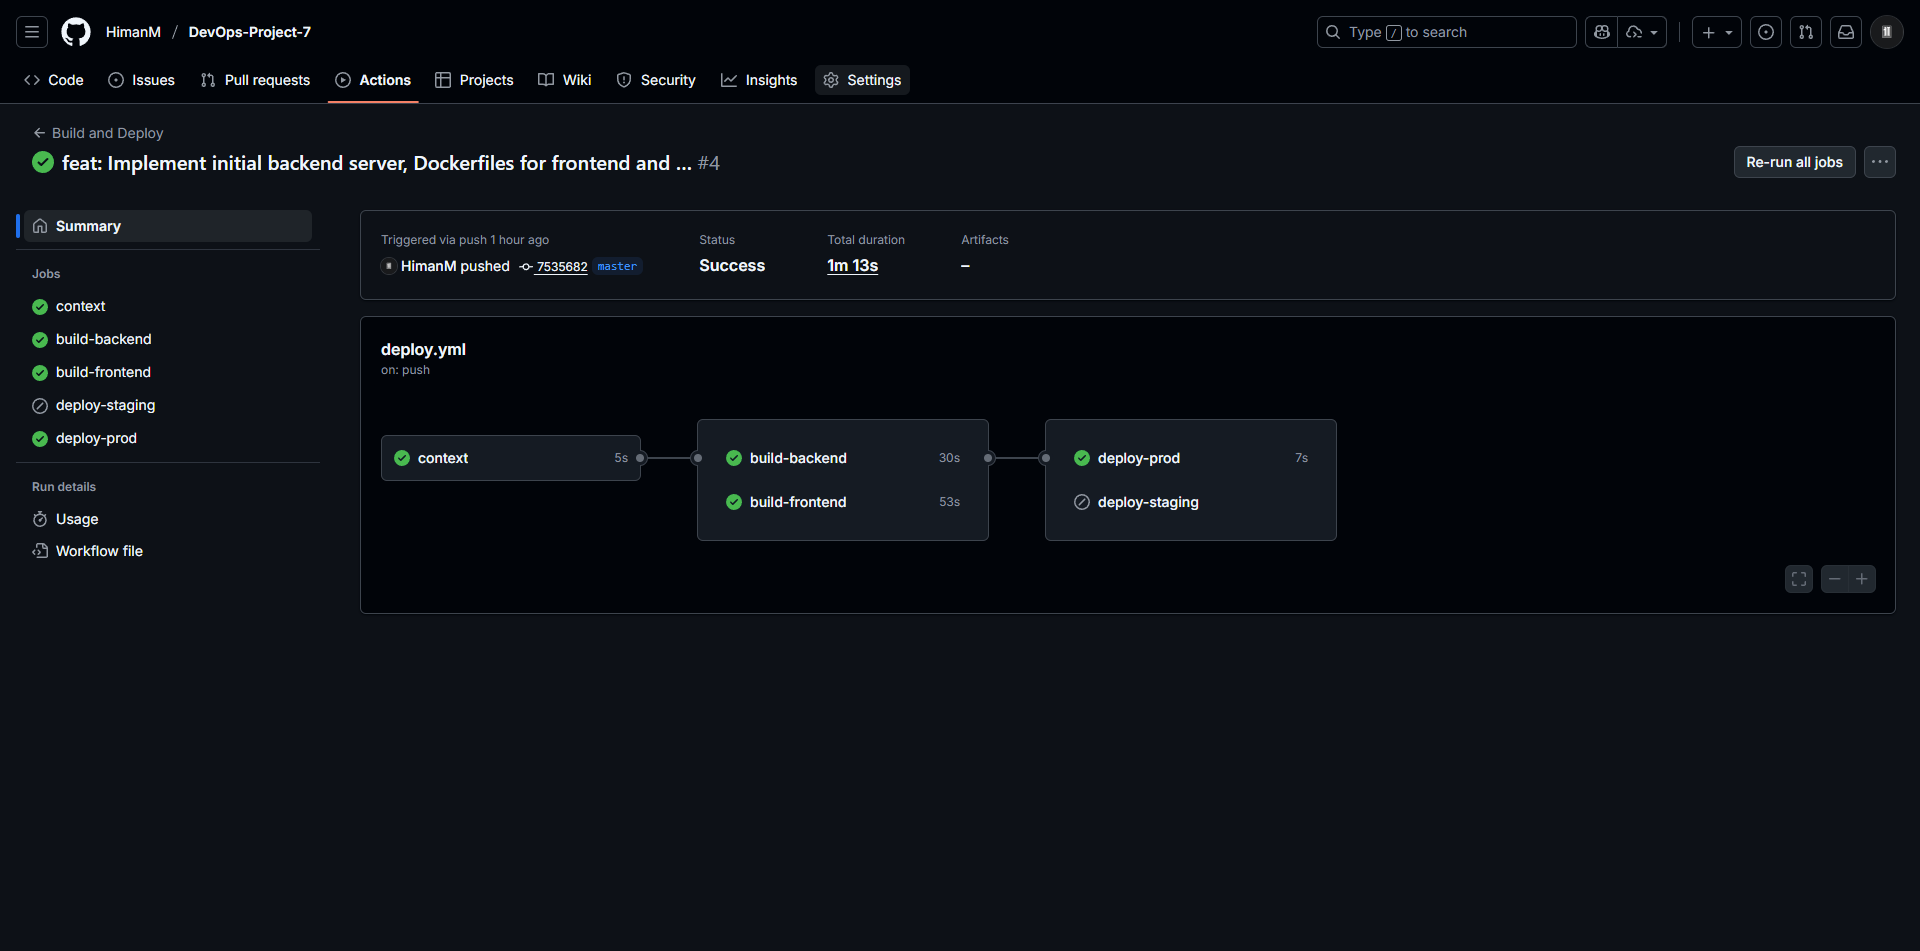Open the Security tab
The height and width of the screenshot is (951, 1920).
coord(656,80)
